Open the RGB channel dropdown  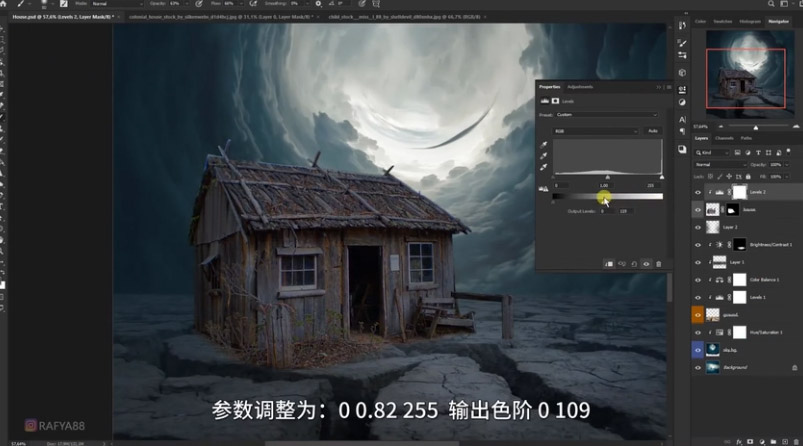coord(595,131)
